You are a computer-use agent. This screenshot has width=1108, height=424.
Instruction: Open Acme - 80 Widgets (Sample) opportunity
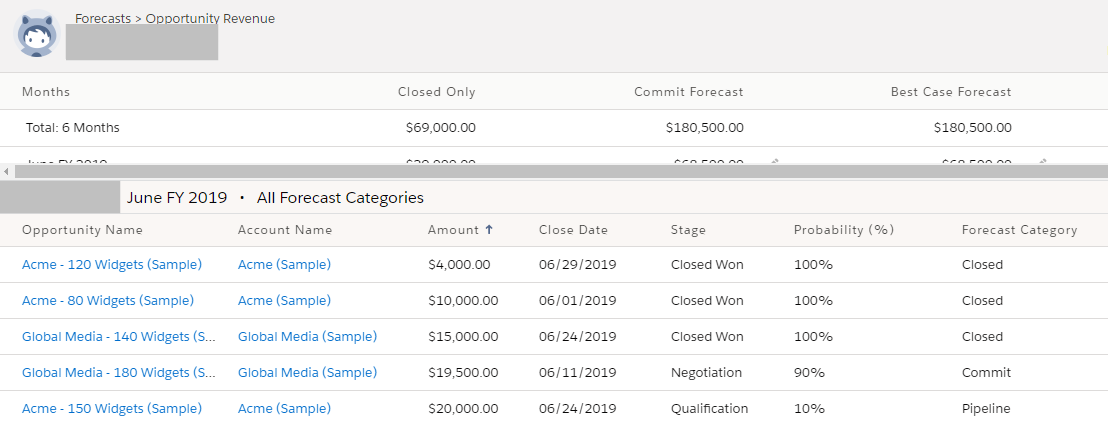point(107,300)
